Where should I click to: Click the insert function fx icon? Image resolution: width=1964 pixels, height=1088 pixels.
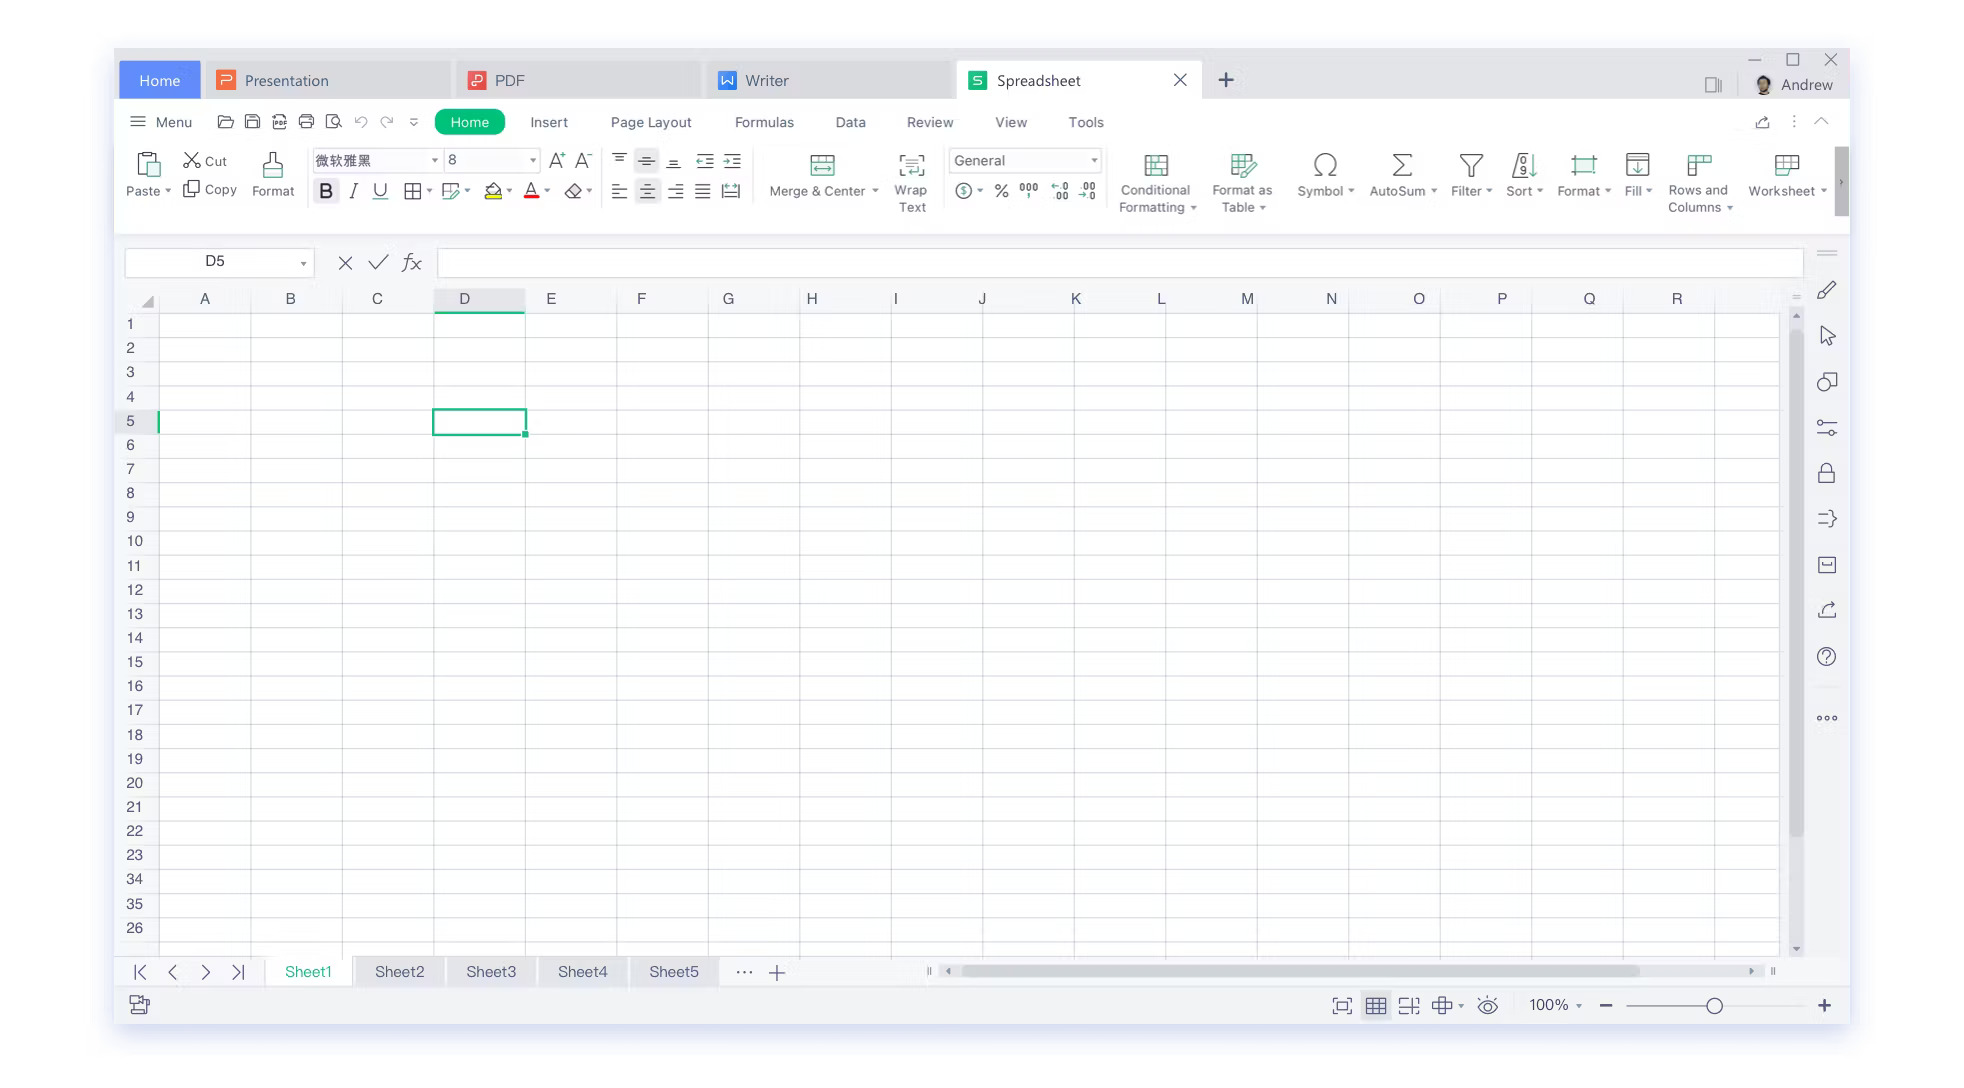(411, 262)
